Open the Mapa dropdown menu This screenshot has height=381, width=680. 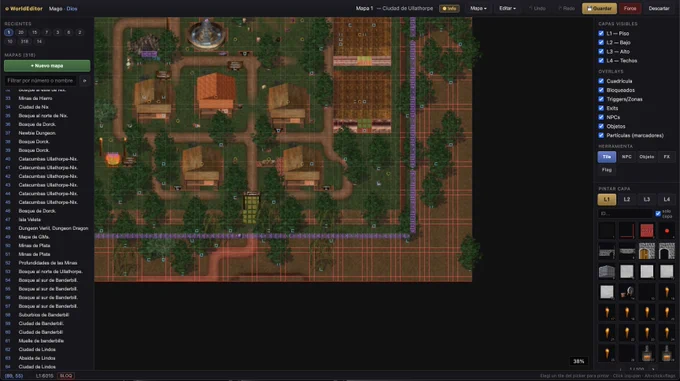click(x=478, y=8)
